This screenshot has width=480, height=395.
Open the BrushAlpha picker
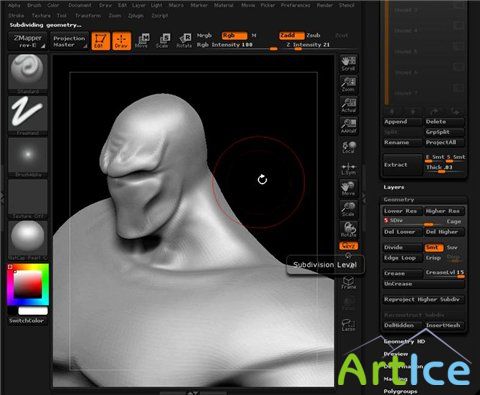28,157
